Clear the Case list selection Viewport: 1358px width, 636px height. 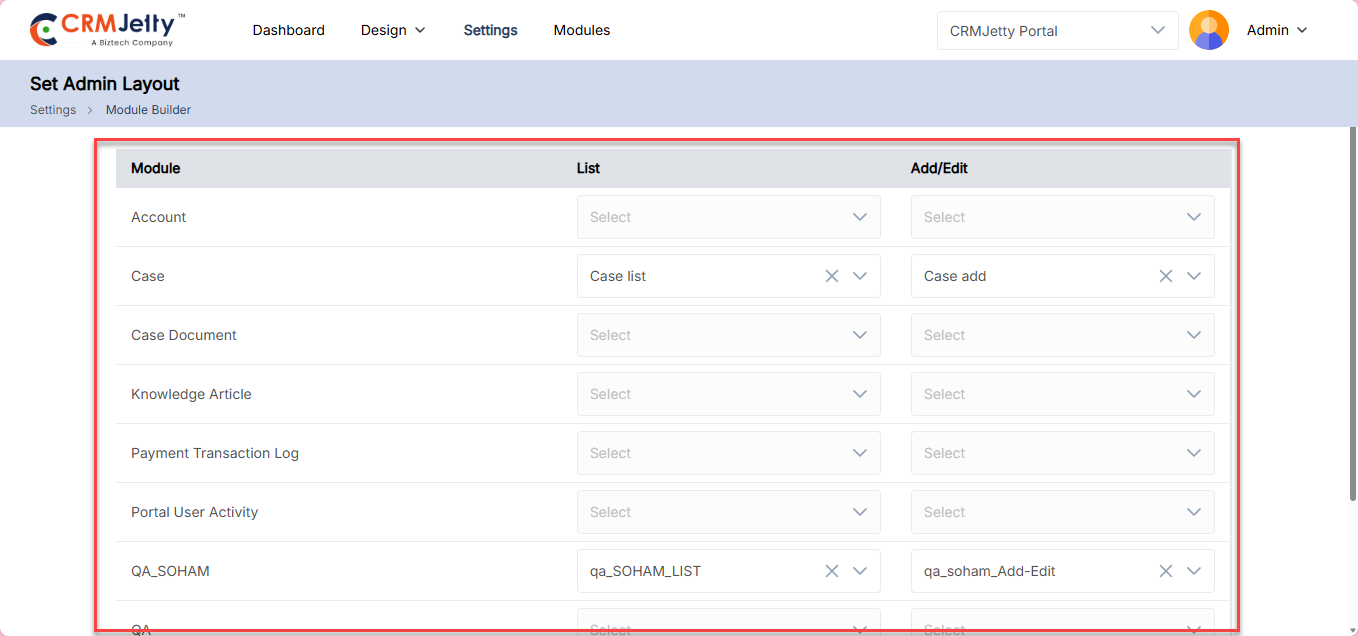(831, 276)
